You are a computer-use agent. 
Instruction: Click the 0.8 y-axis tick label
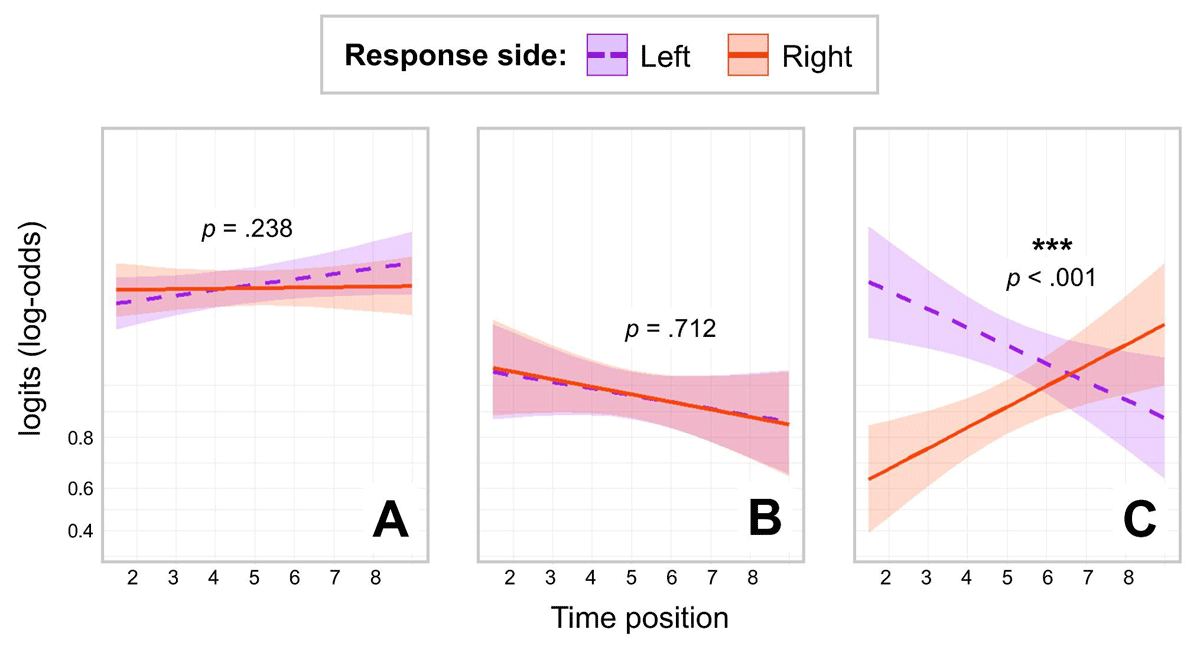[x=82, y=438]
